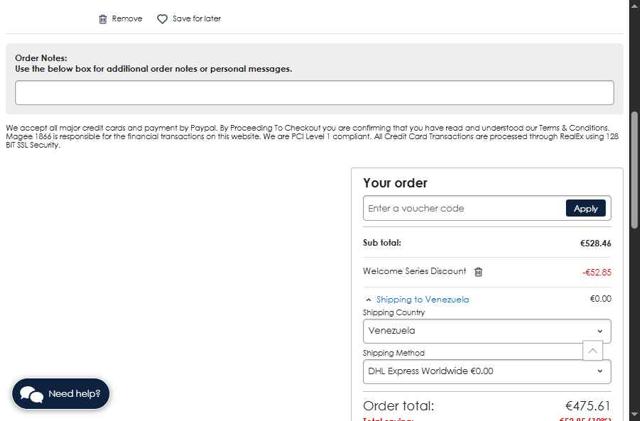
Task: Click the Welcome Series Discount label
Action: point(414,271)
